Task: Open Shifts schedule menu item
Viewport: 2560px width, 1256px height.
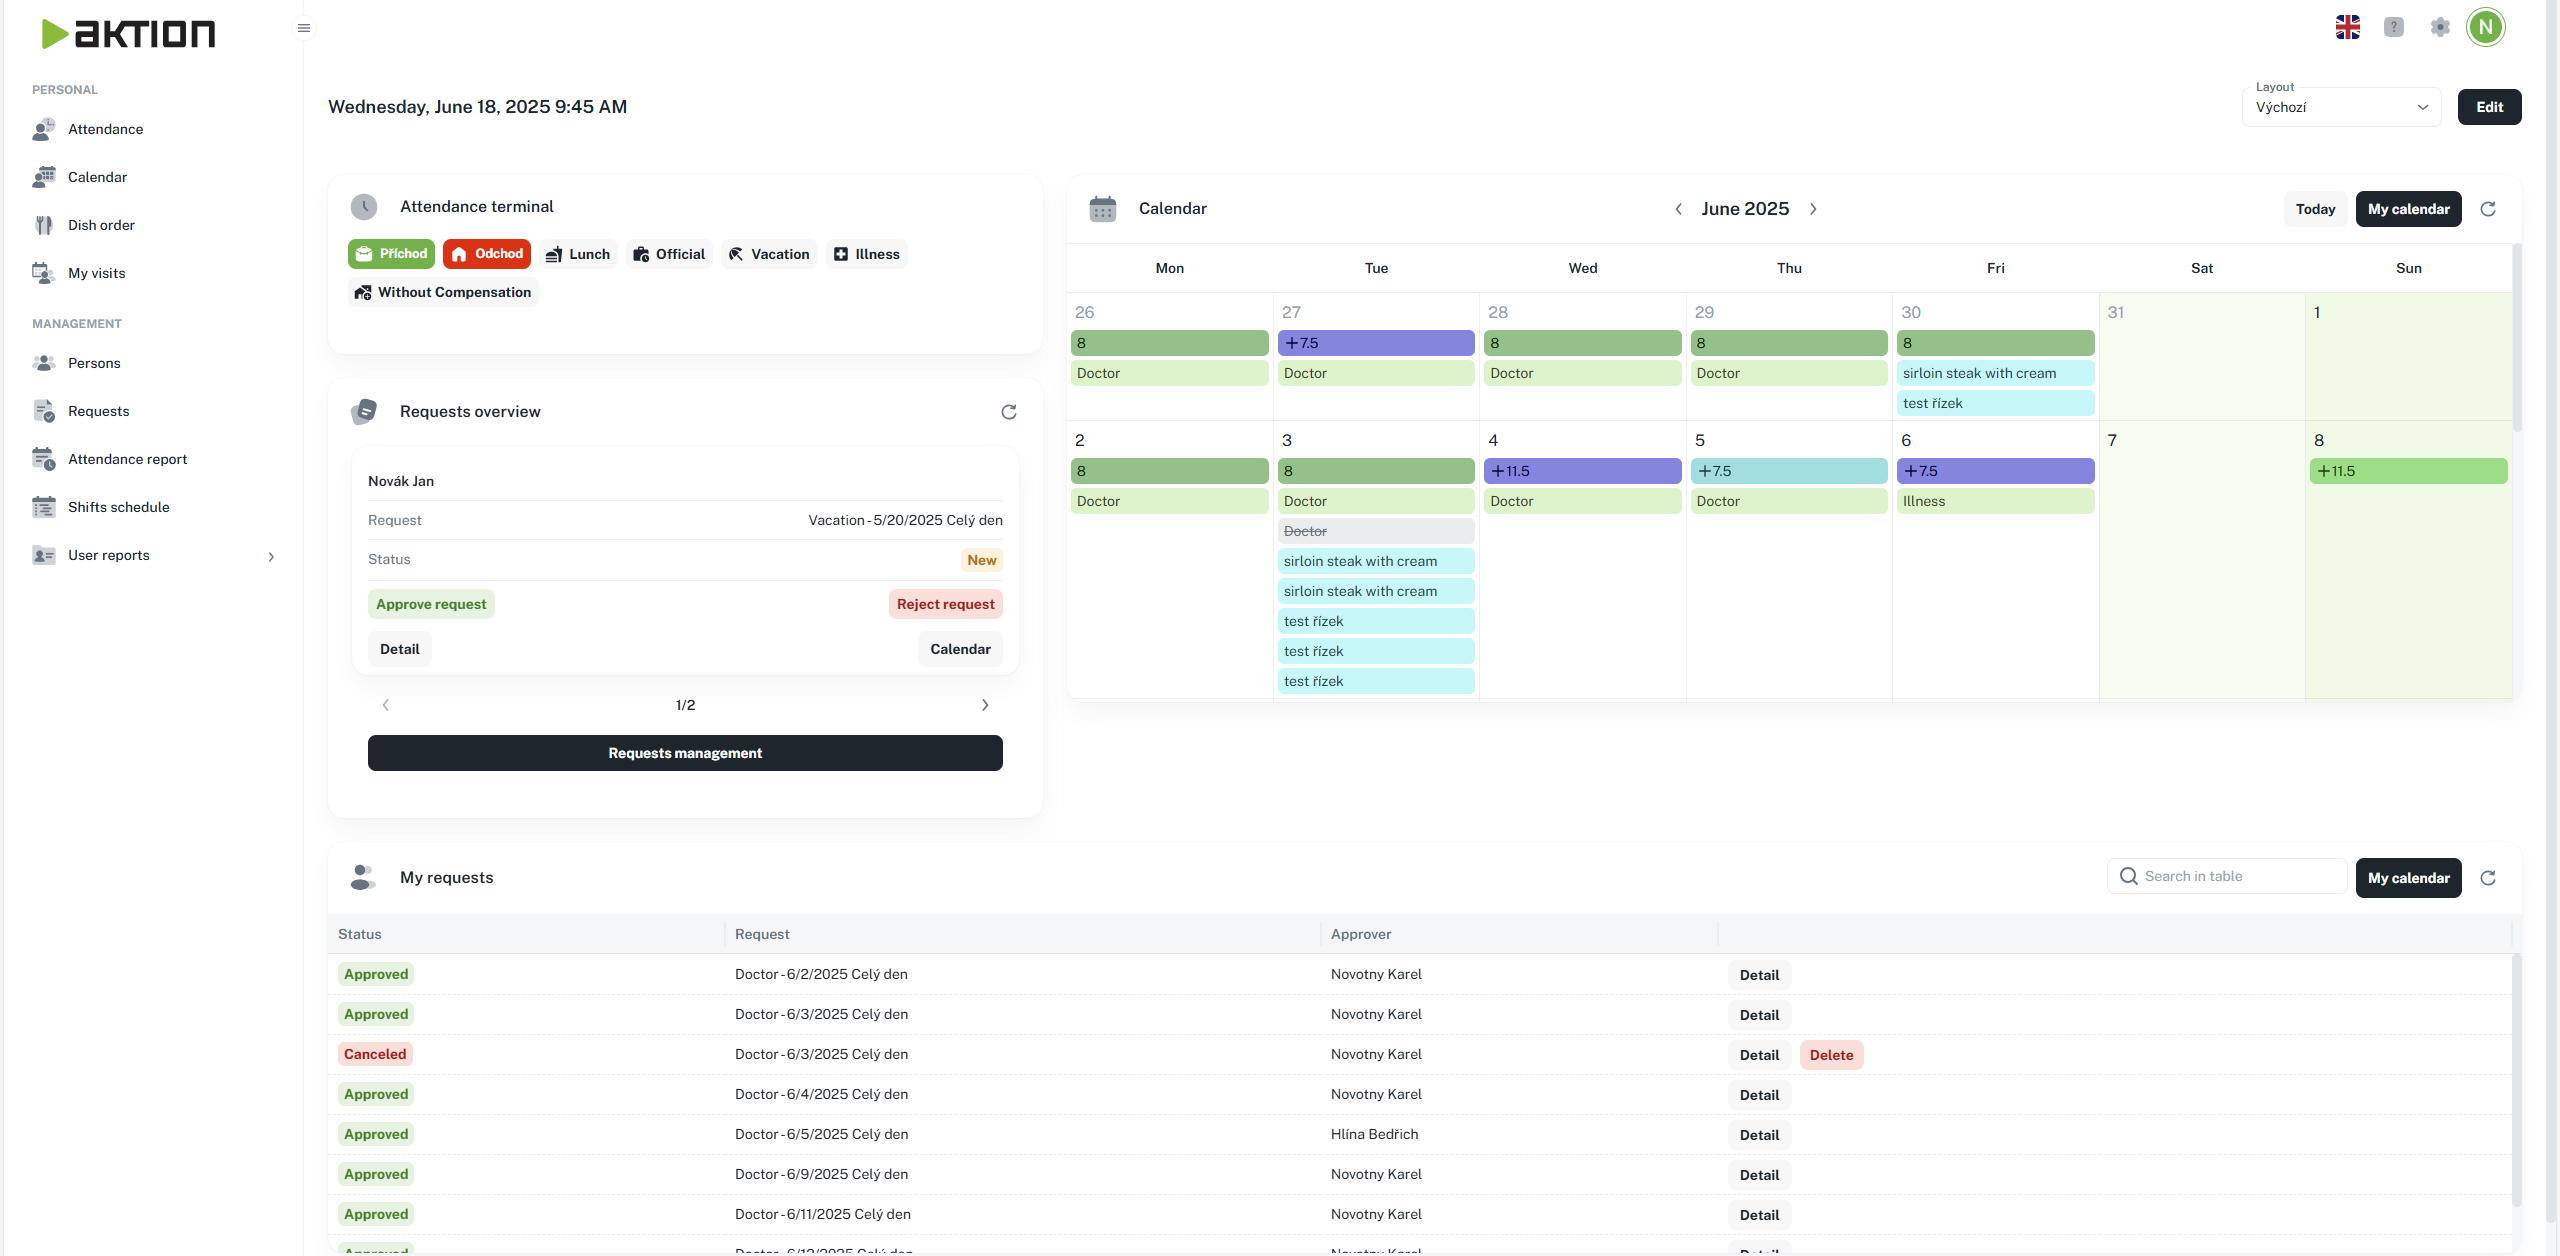Action: (118, 507)
